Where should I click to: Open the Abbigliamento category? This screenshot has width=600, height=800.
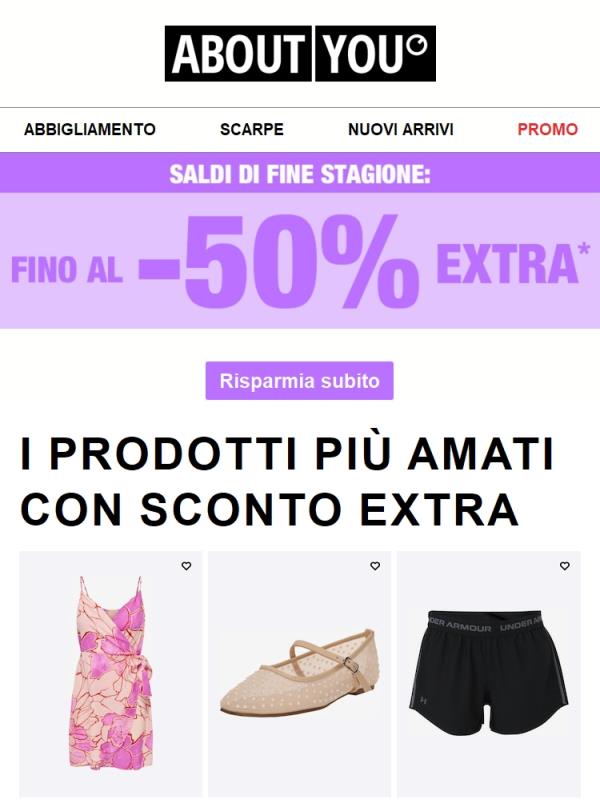point(90,129)
